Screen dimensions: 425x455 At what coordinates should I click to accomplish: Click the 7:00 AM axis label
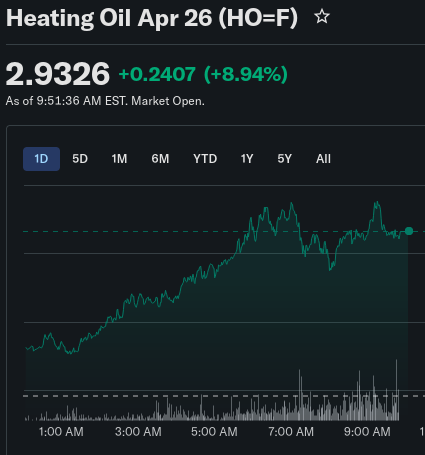291,432
